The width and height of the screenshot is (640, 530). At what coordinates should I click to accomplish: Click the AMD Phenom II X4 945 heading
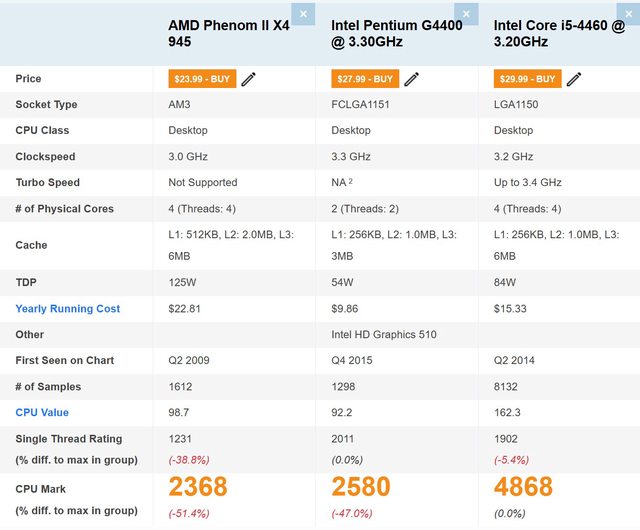point(229,33)
